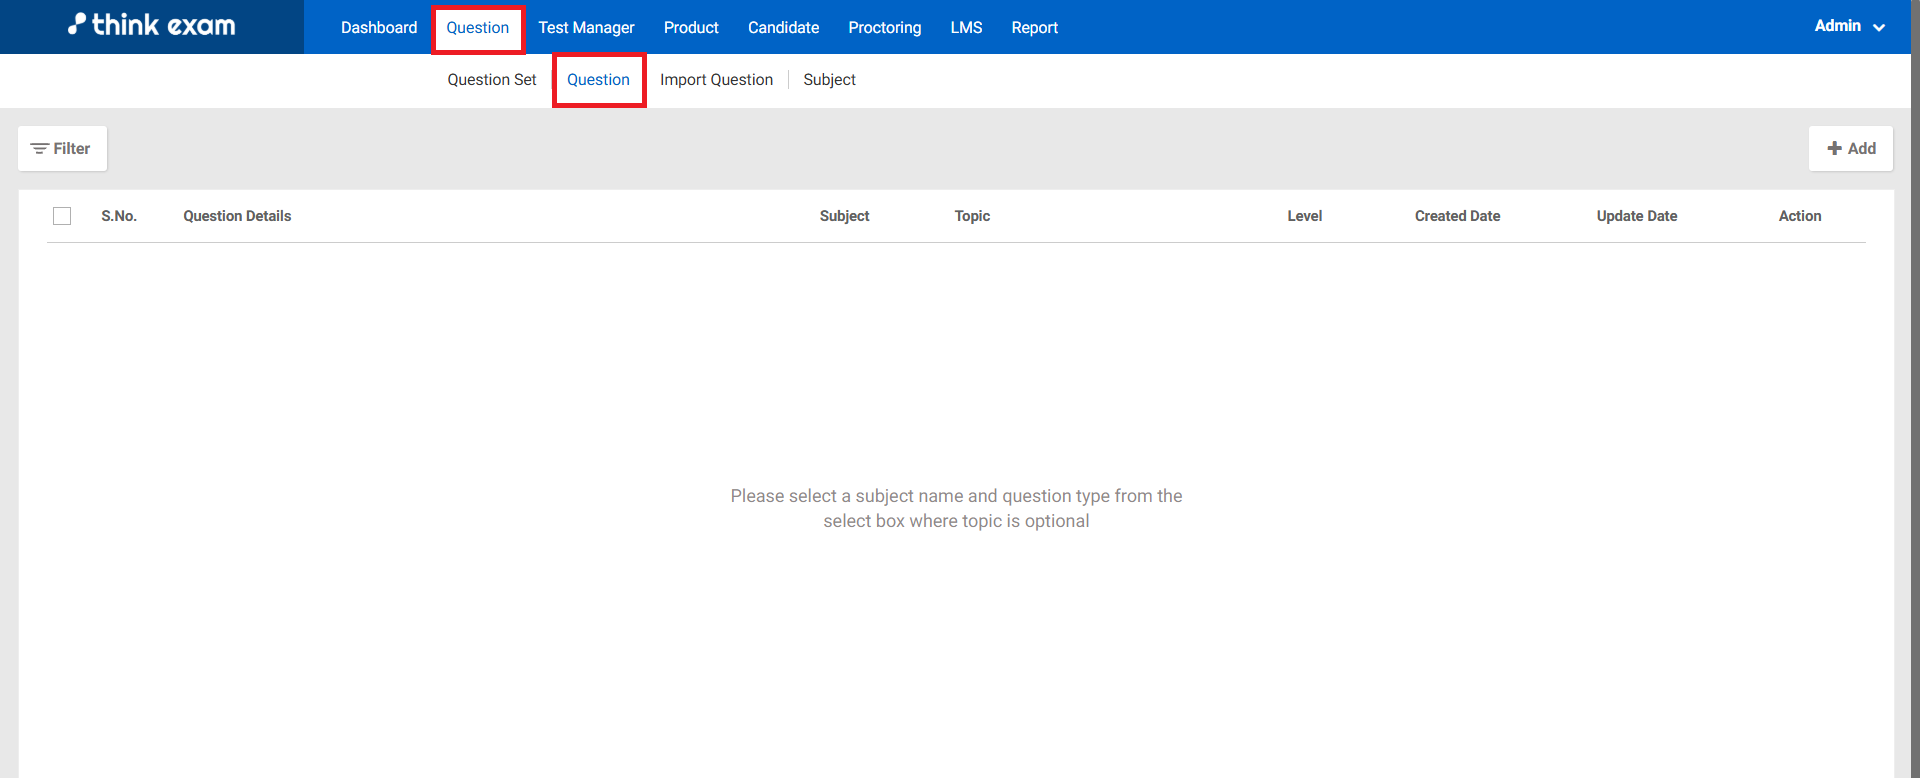Go to the Dashboard menu

point(378,28)
